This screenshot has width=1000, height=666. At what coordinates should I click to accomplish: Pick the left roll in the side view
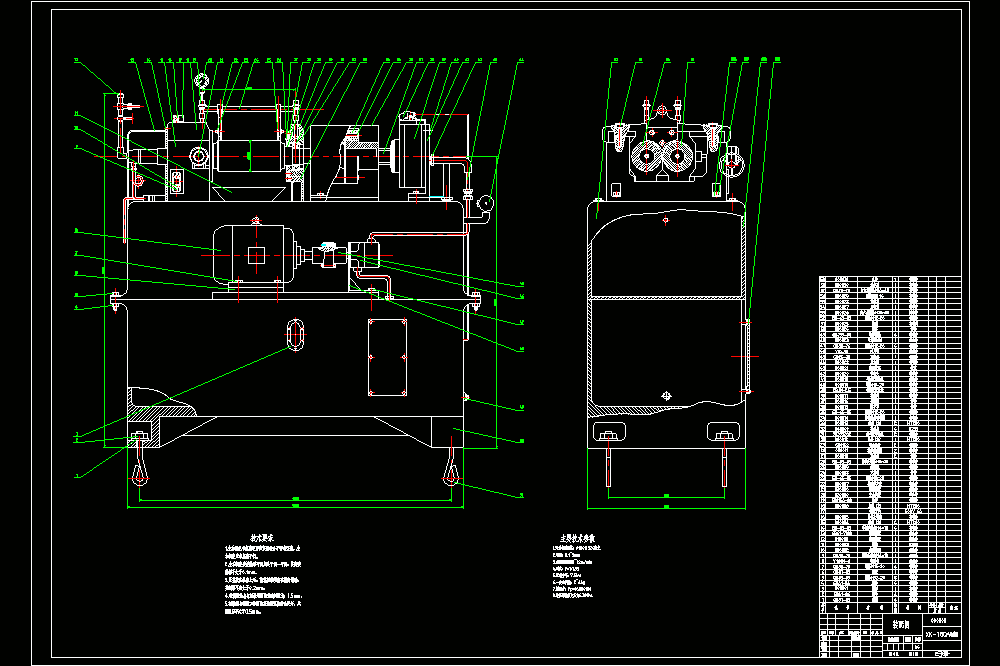click(x=647, y=156)
